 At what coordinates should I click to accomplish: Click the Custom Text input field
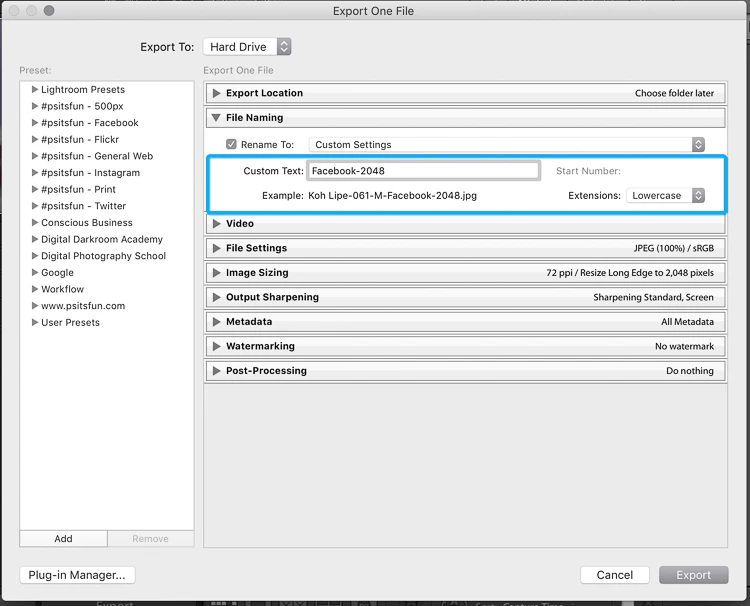click(423, 171)
